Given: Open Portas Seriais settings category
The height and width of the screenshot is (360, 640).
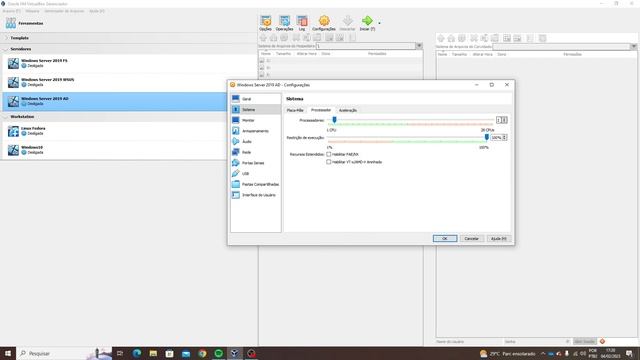Looking at the screenshot, I should click(255, 162).
